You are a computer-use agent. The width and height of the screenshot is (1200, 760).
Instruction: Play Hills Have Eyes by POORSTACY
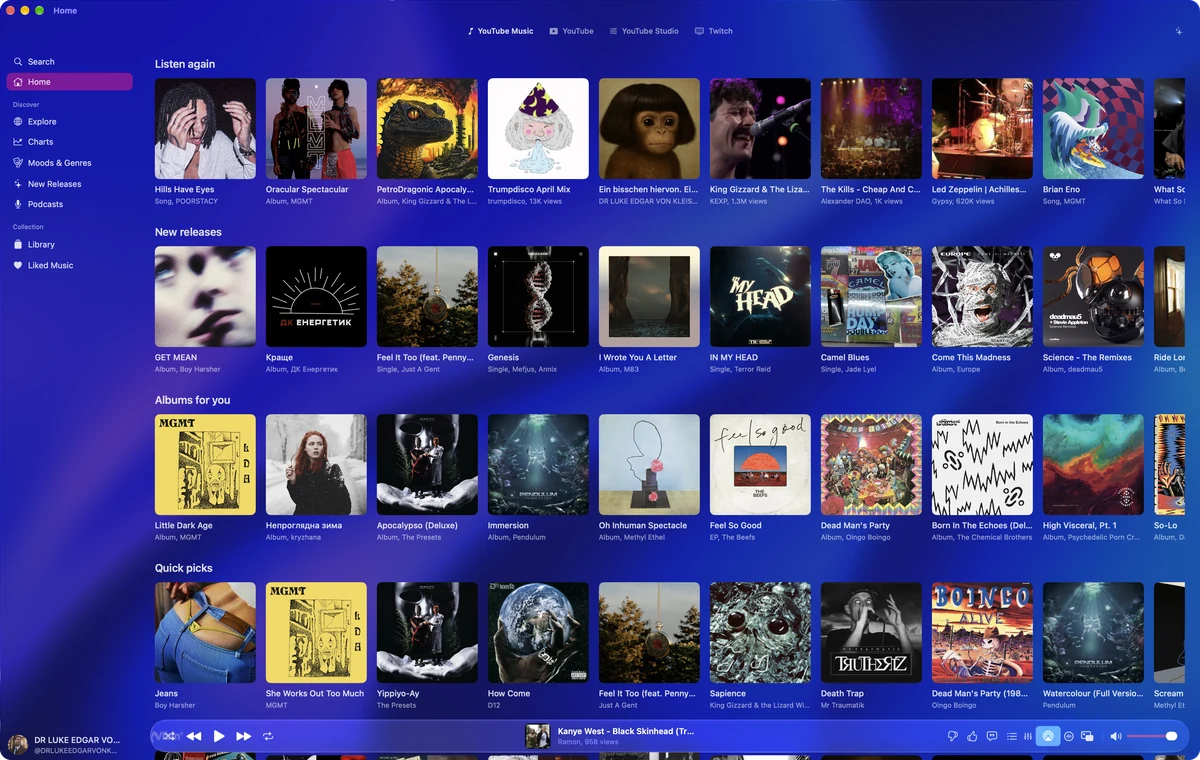(205, 129)
